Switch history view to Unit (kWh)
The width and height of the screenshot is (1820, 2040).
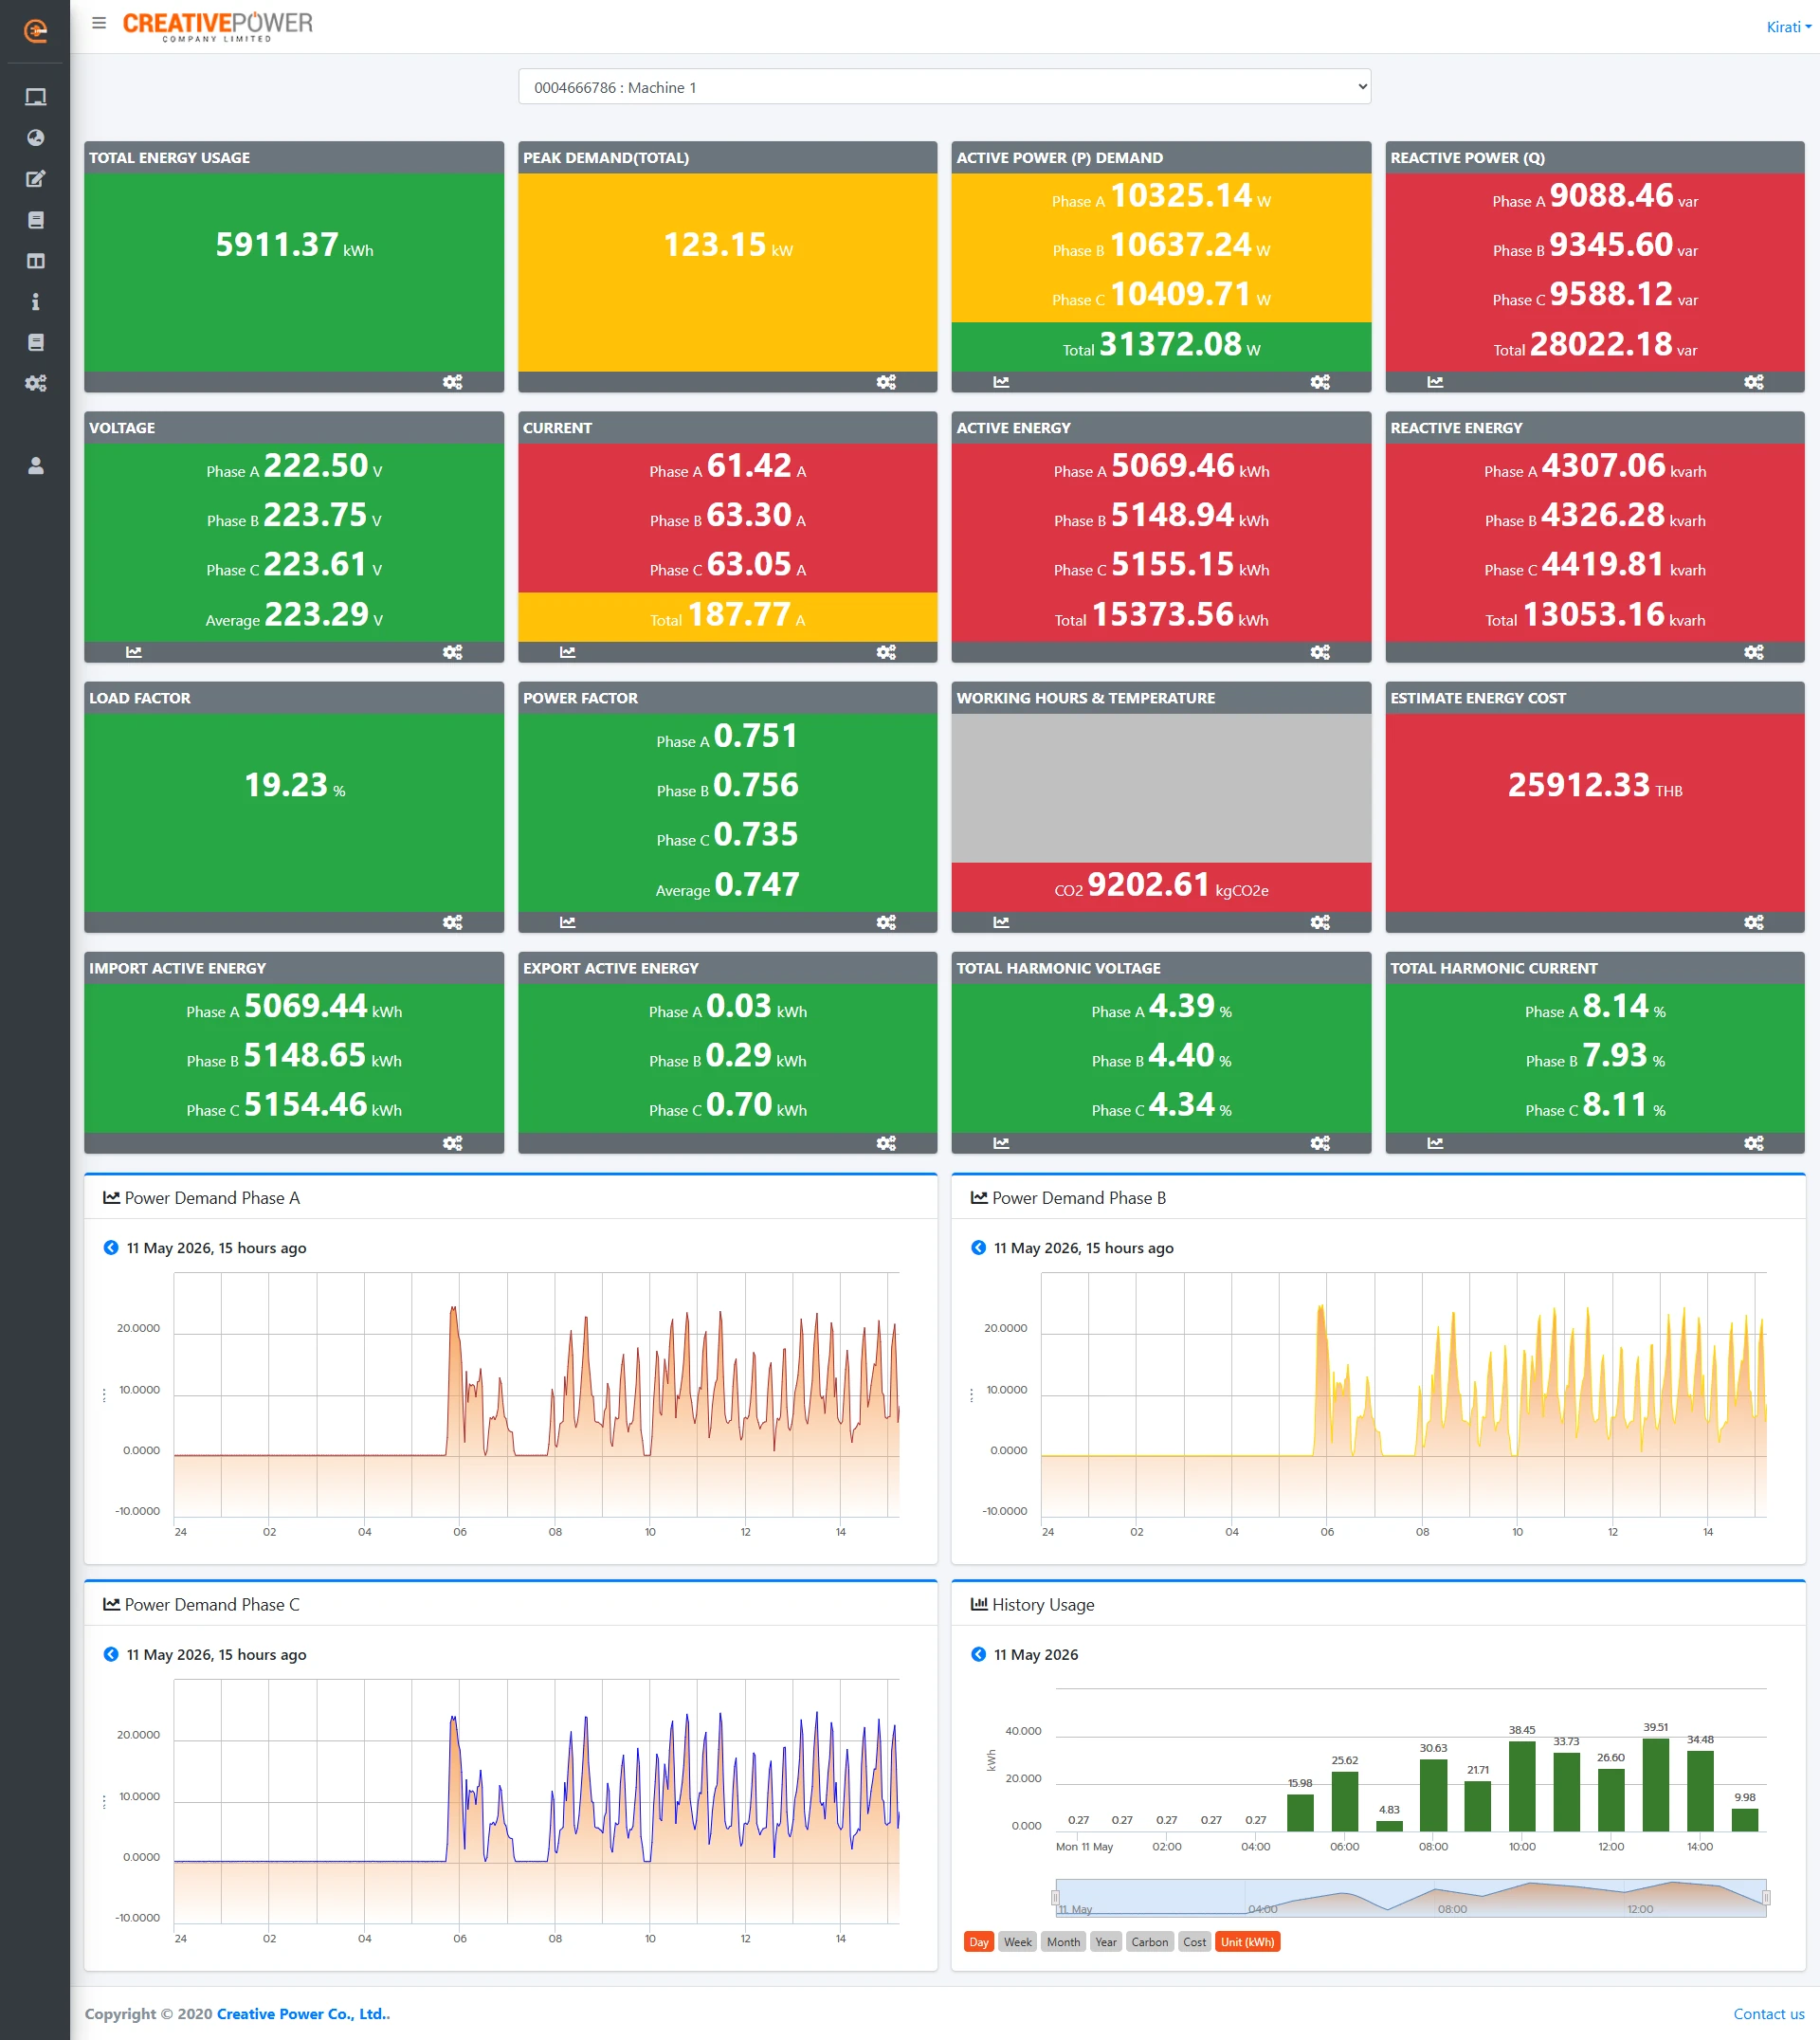[x=1248, y=1942]
